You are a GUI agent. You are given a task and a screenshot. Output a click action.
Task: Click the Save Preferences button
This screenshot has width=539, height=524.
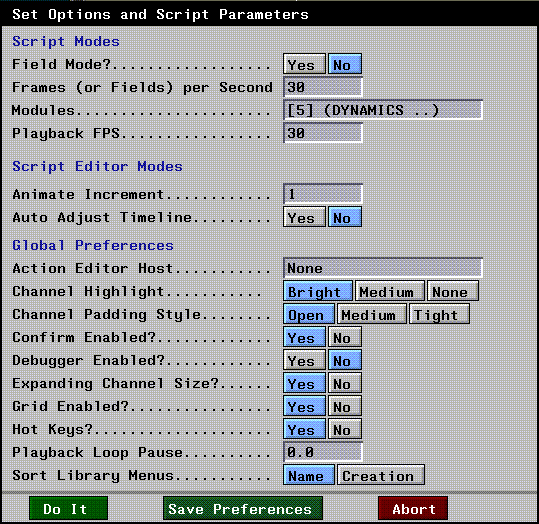243,508
